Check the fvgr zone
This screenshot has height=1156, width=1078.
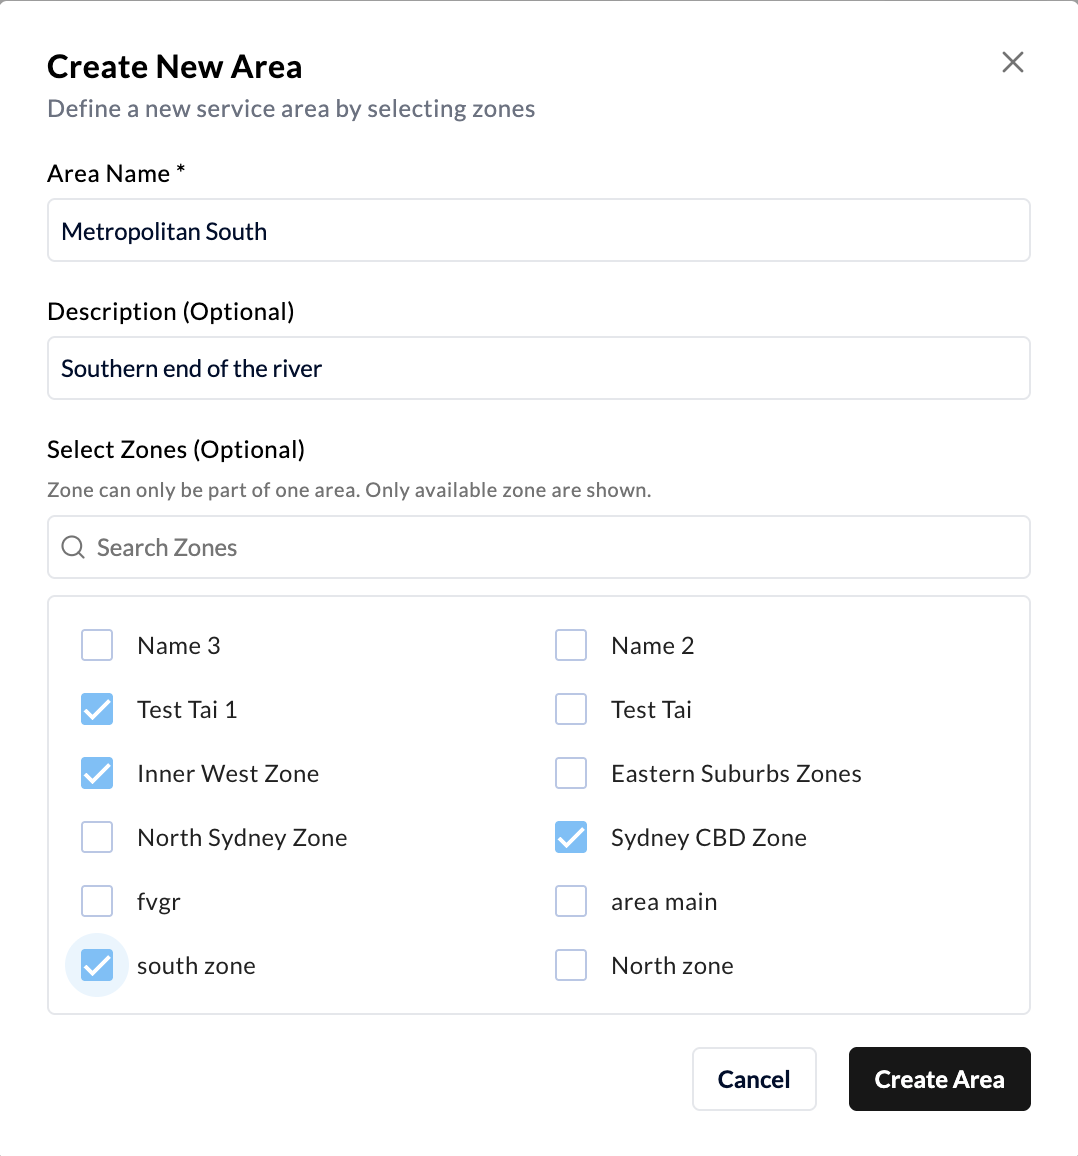click(96, 901)
